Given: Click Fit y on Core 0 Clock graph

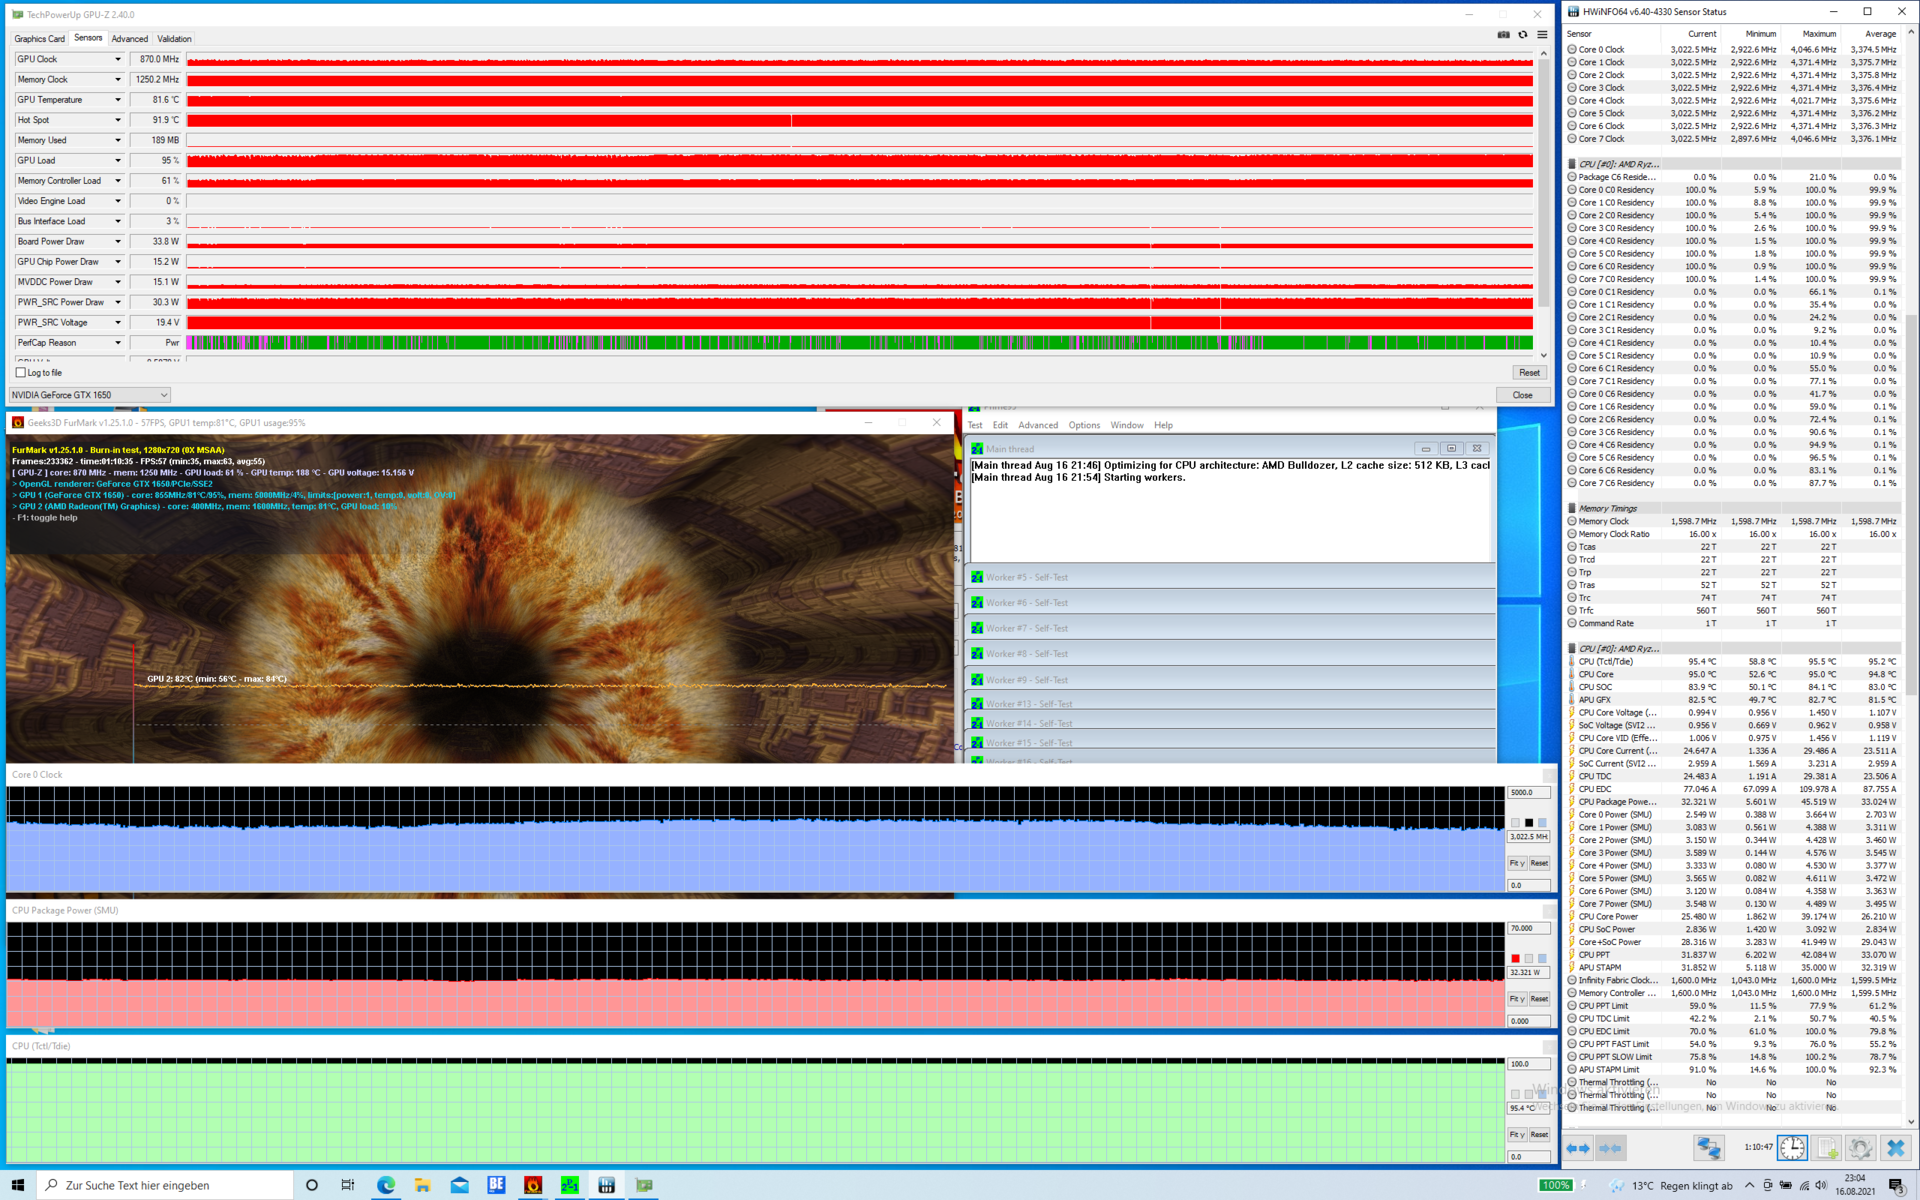Looking at the screenshot, I should coord(1516,863).
